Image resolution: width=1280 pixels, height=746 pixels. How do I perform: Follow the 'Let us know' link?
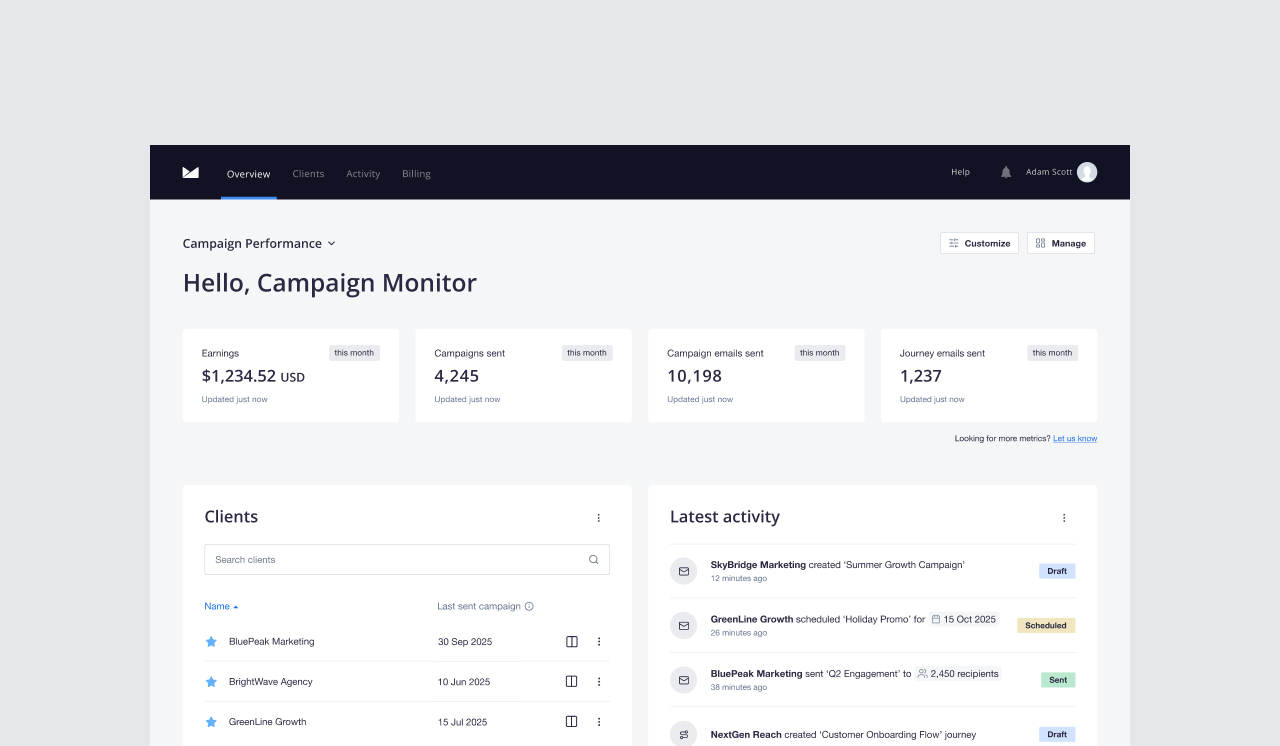tap(1075, 438)
